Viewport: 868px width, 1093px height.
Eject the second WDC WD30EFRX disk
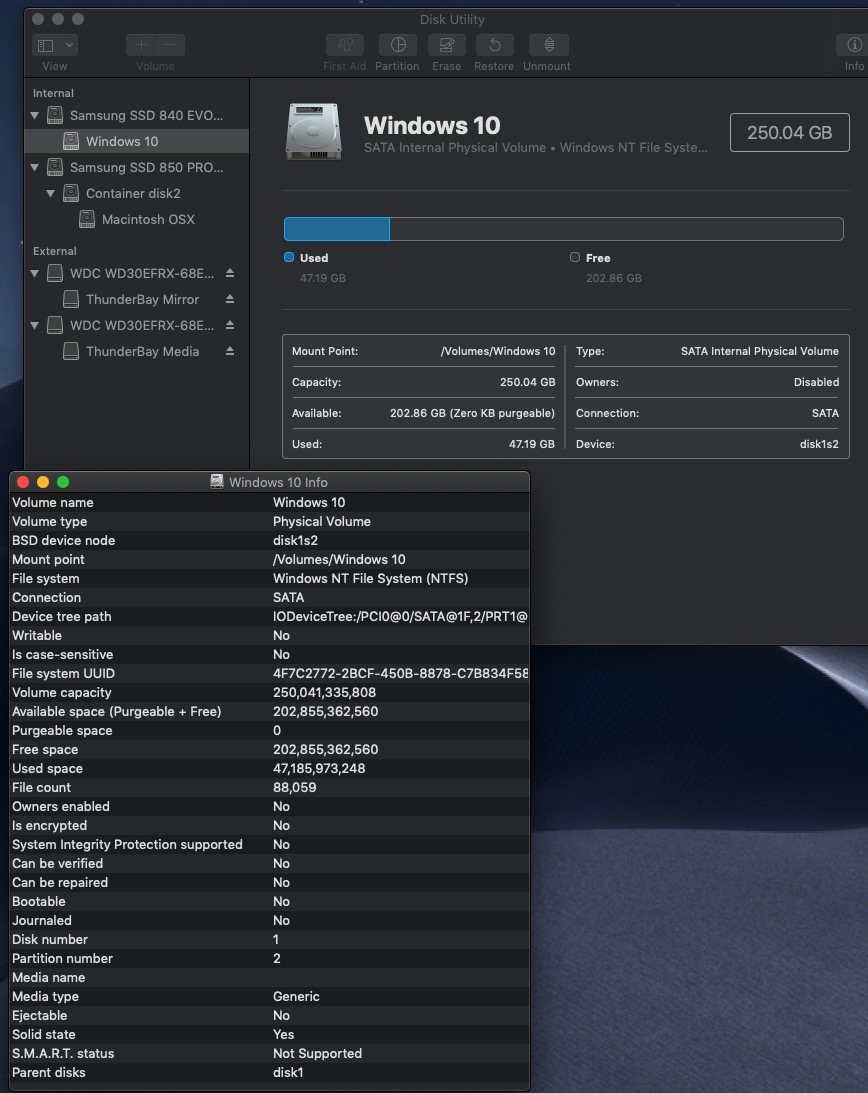[229, 326]
